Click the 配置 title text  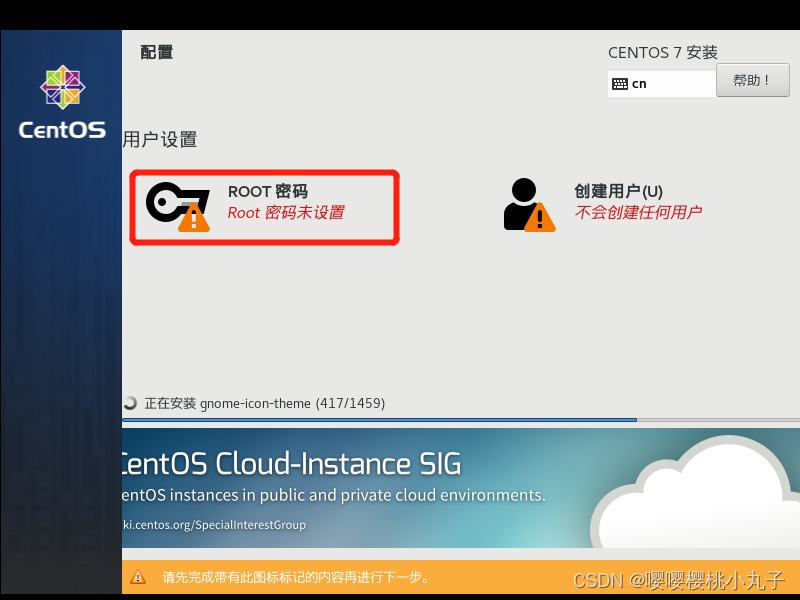click(157, 52)
